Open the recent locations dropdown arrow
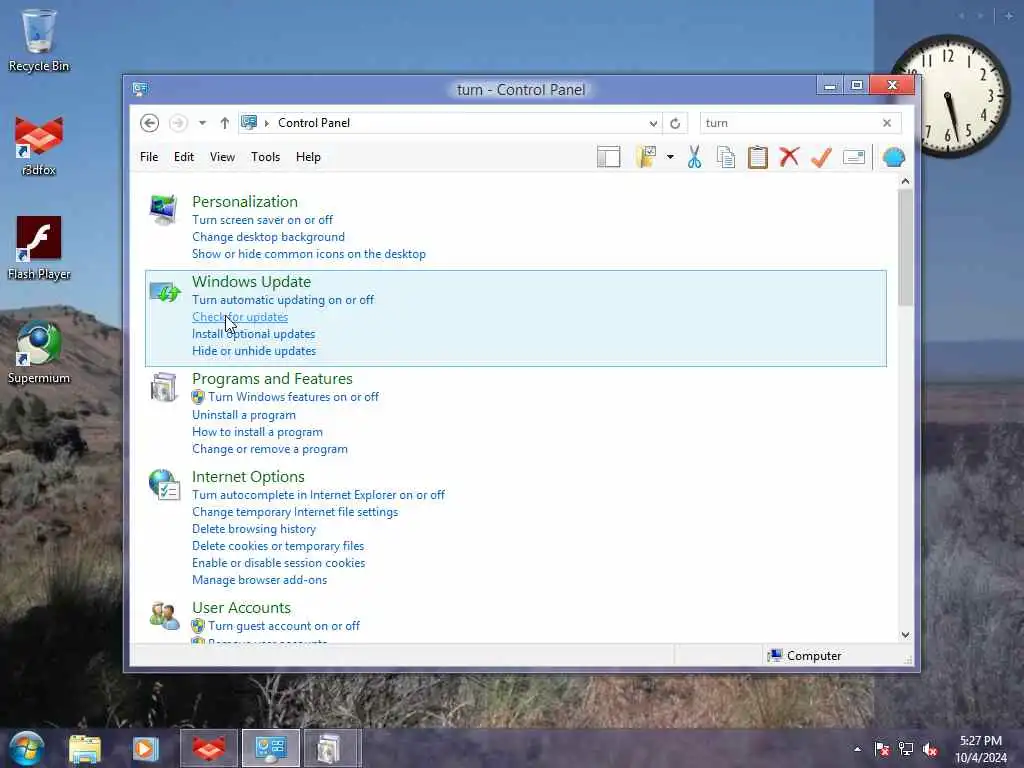This screenshot has height=768, width=1024. pyautogui.click(x=202, y=123)
